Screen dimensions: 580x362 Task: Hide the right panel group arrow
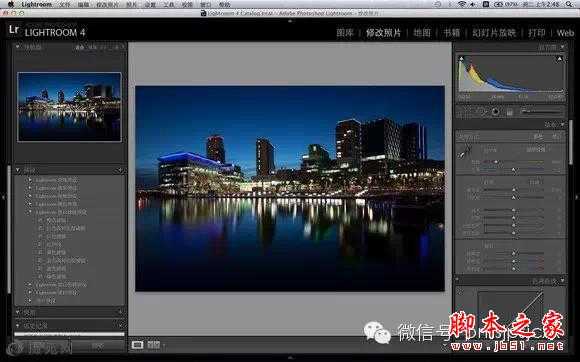tap(577, 197)
